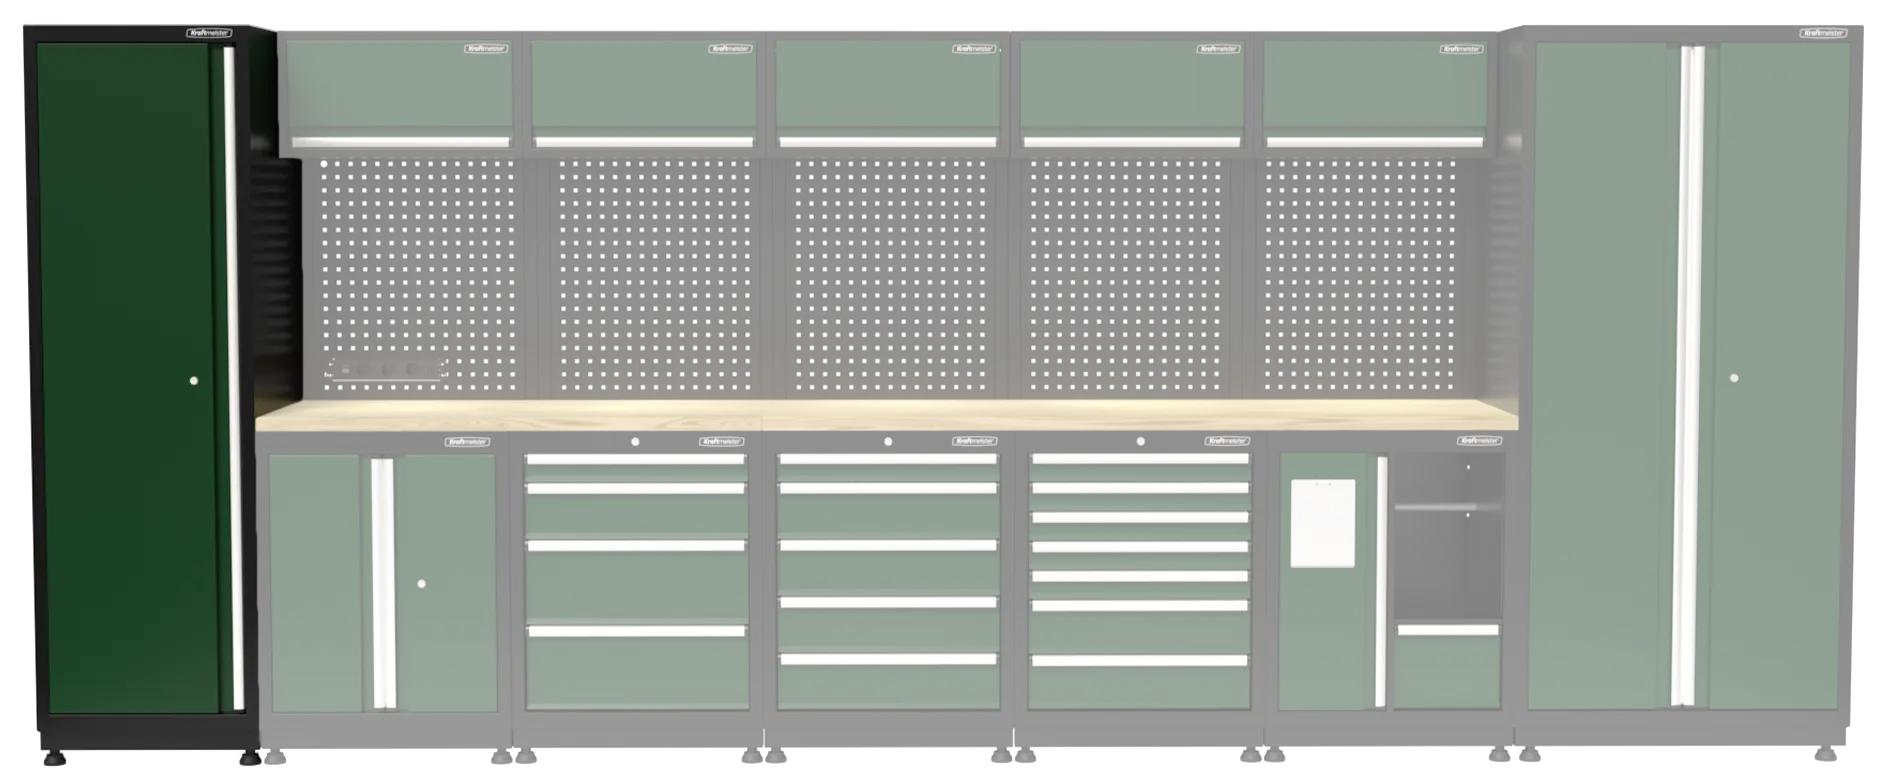
Task: Click the wooden worktop surface
Action: point(887,415)
